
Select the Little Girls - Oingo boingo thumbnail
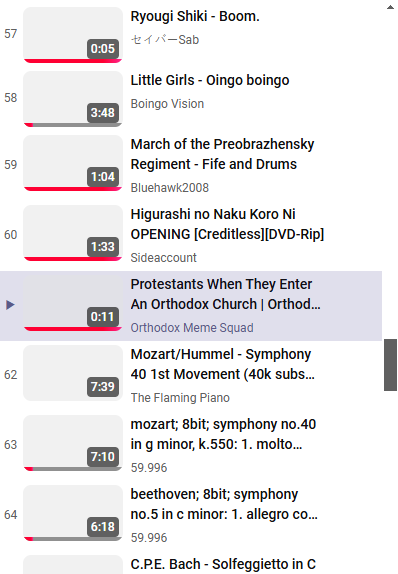73,99
